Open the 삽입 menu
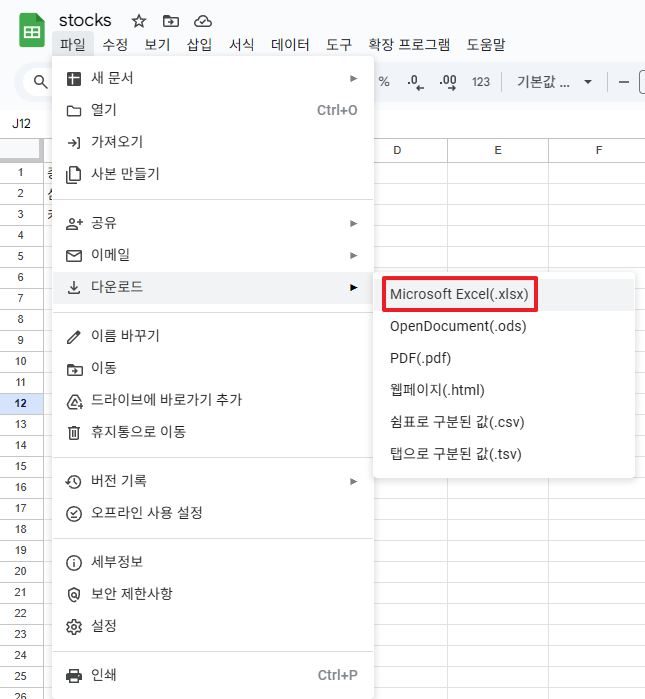This screenshot has height=699, width=645. pyautogui.click(x=199, y=45)
